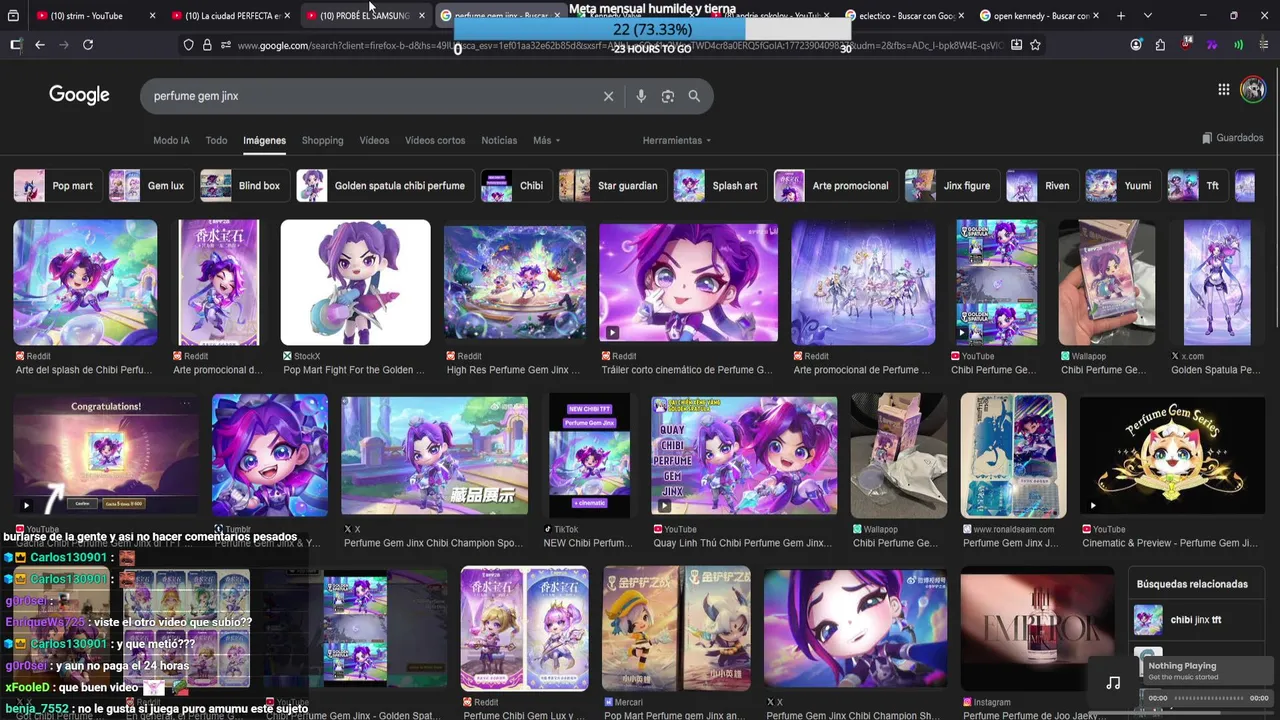This screenshot has height=720, width=1280.
Task: Filter images by the Star guardian chip
Action: click(x=611, y=186)
